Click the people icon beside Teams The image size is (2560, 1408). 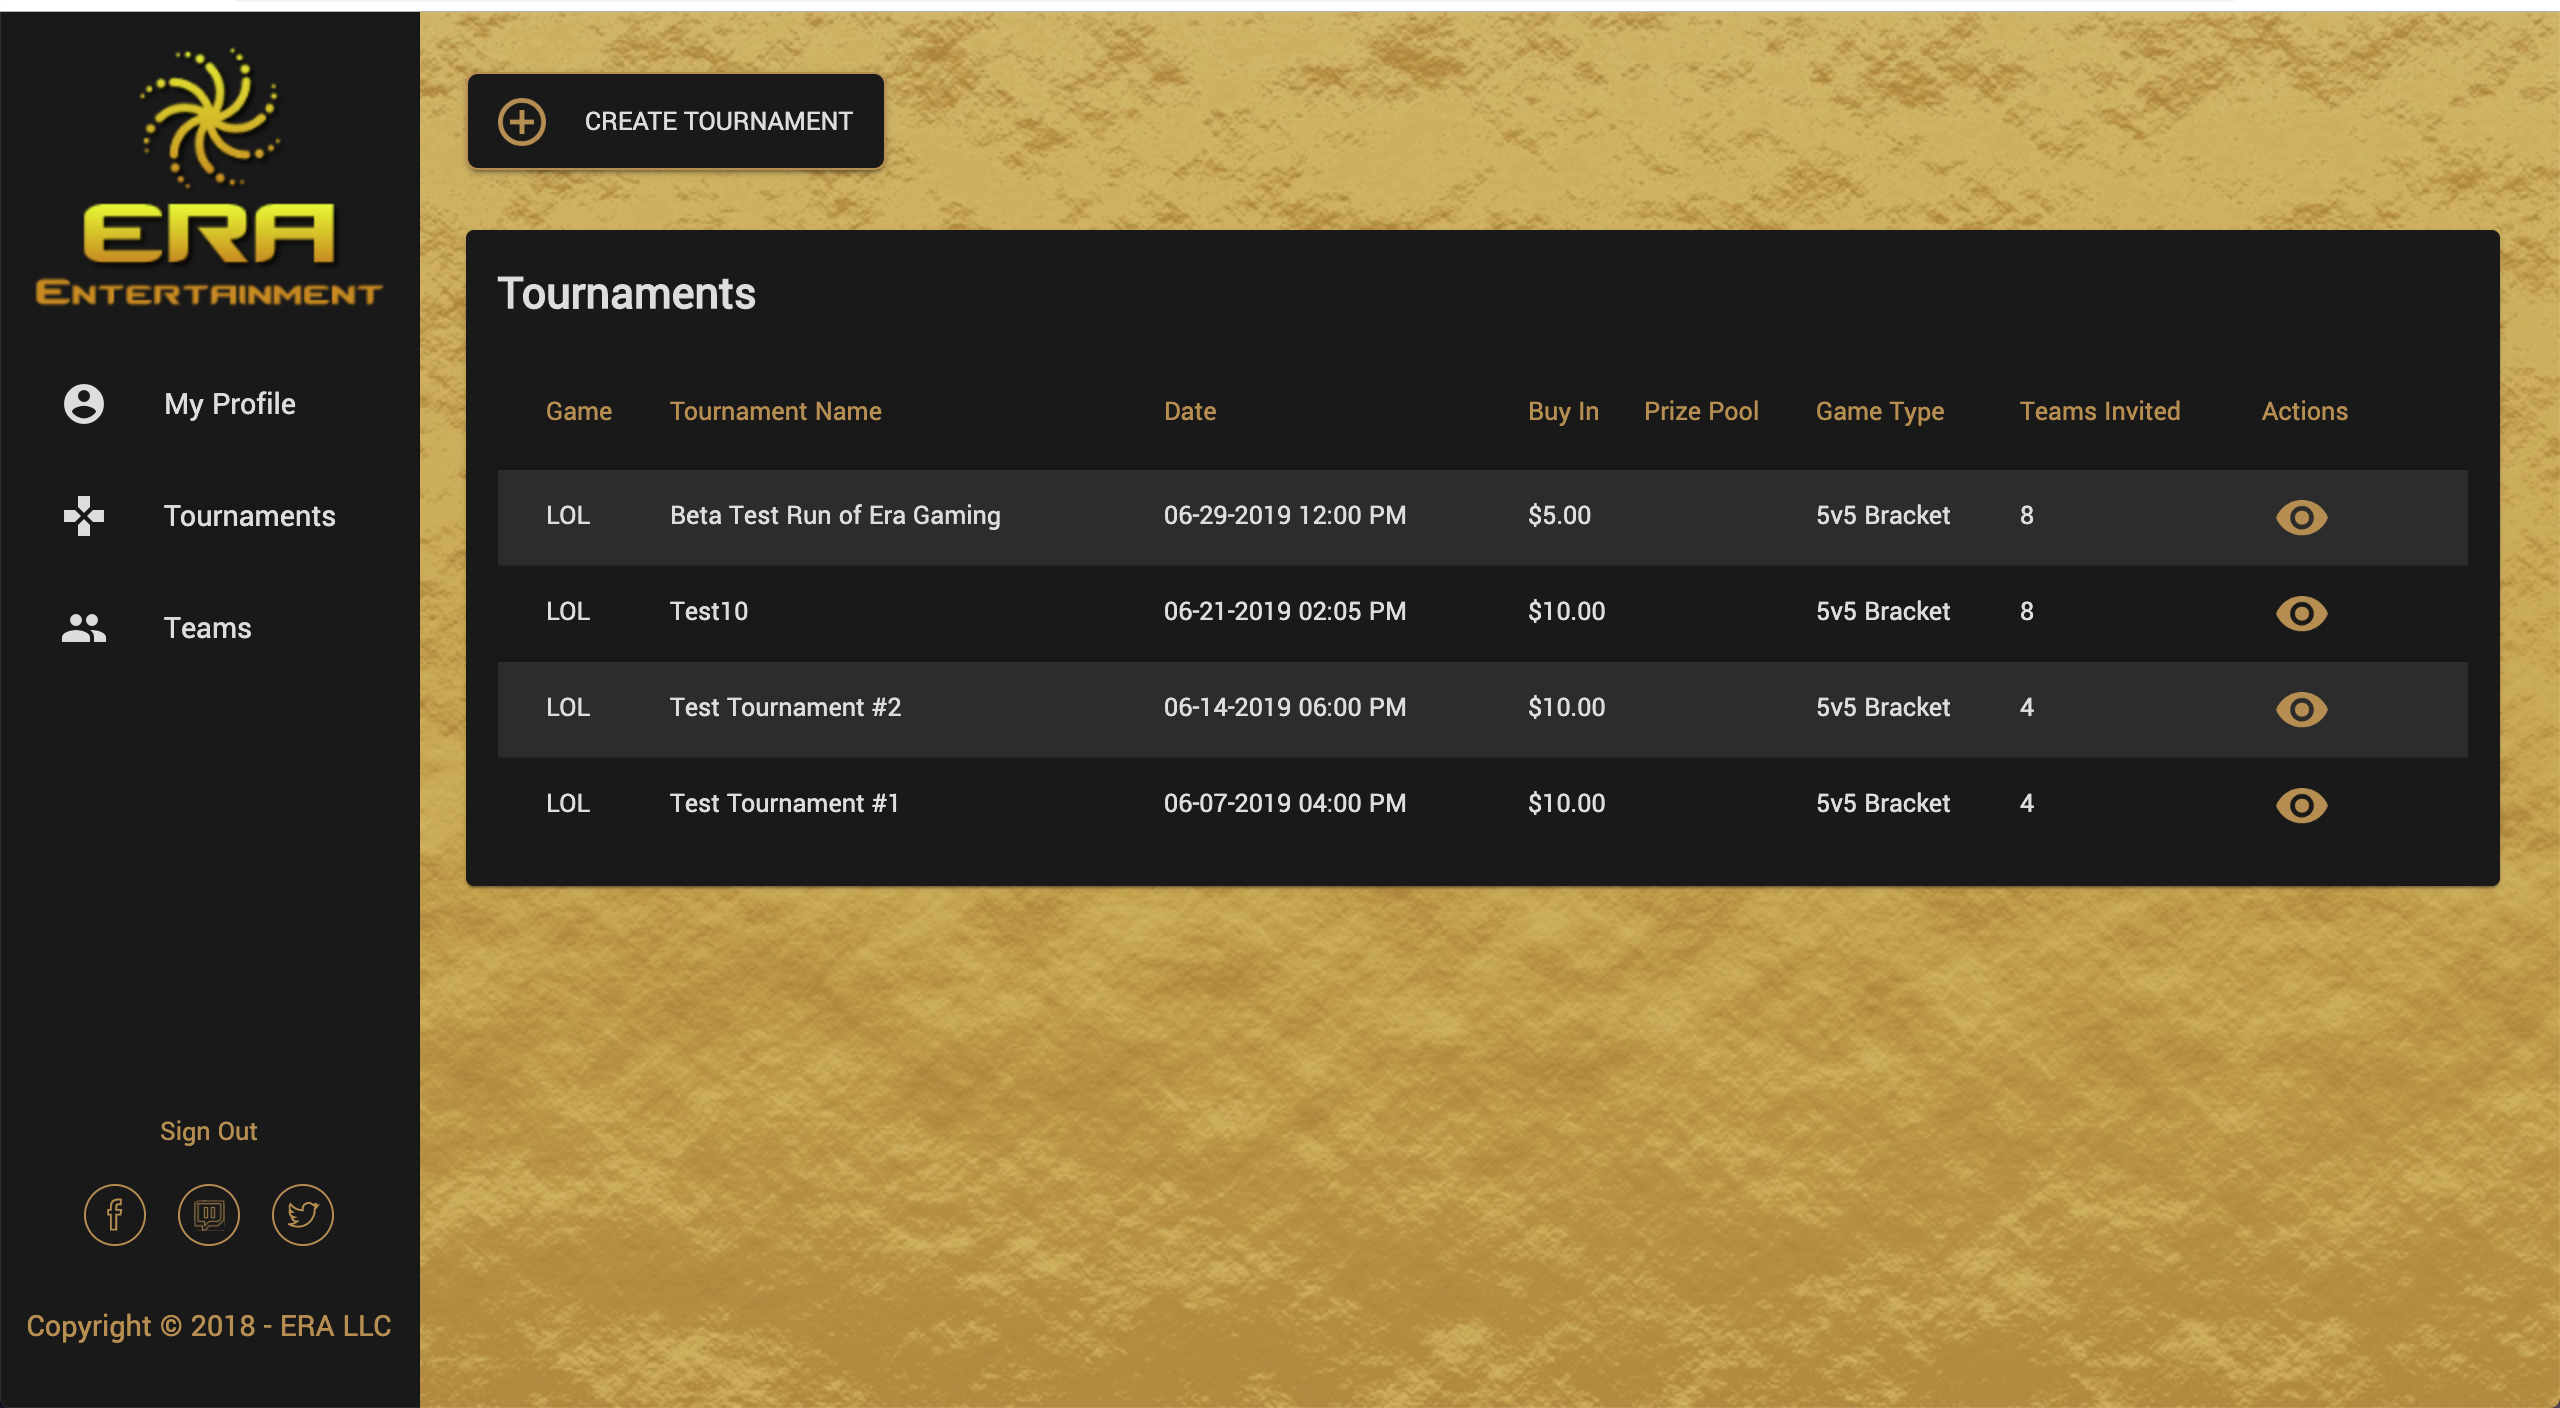click(84, 628)
